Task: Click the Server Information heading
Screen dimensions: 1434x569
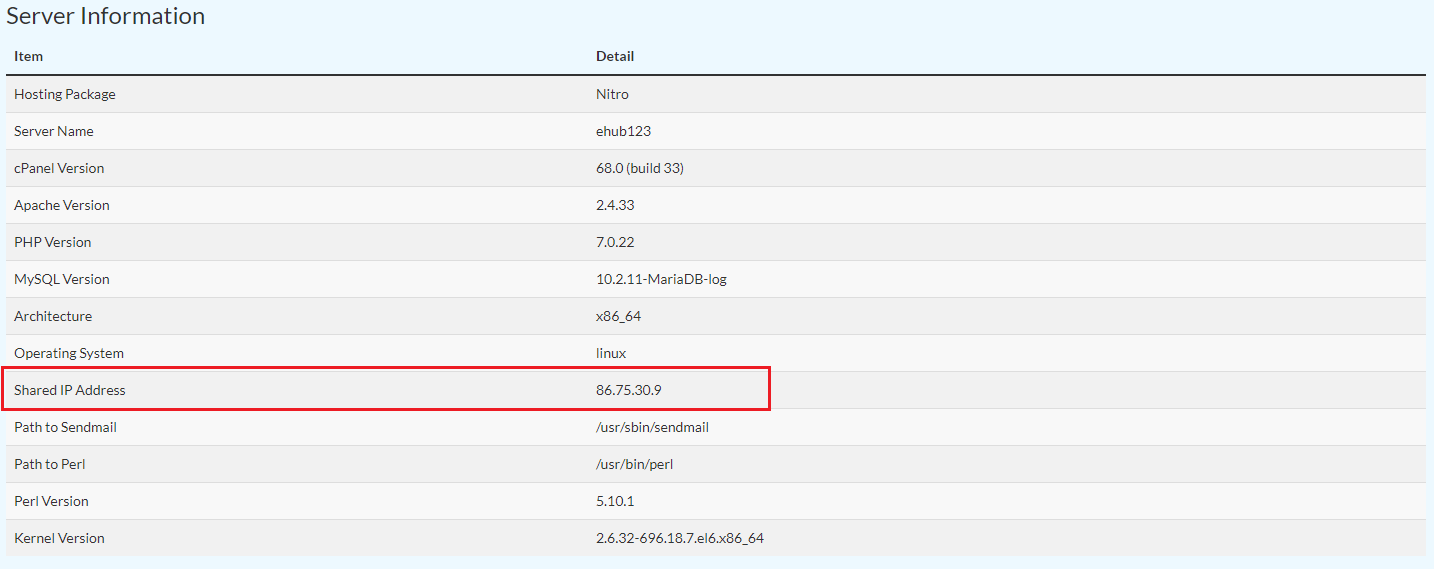Action: coord(105,16)
